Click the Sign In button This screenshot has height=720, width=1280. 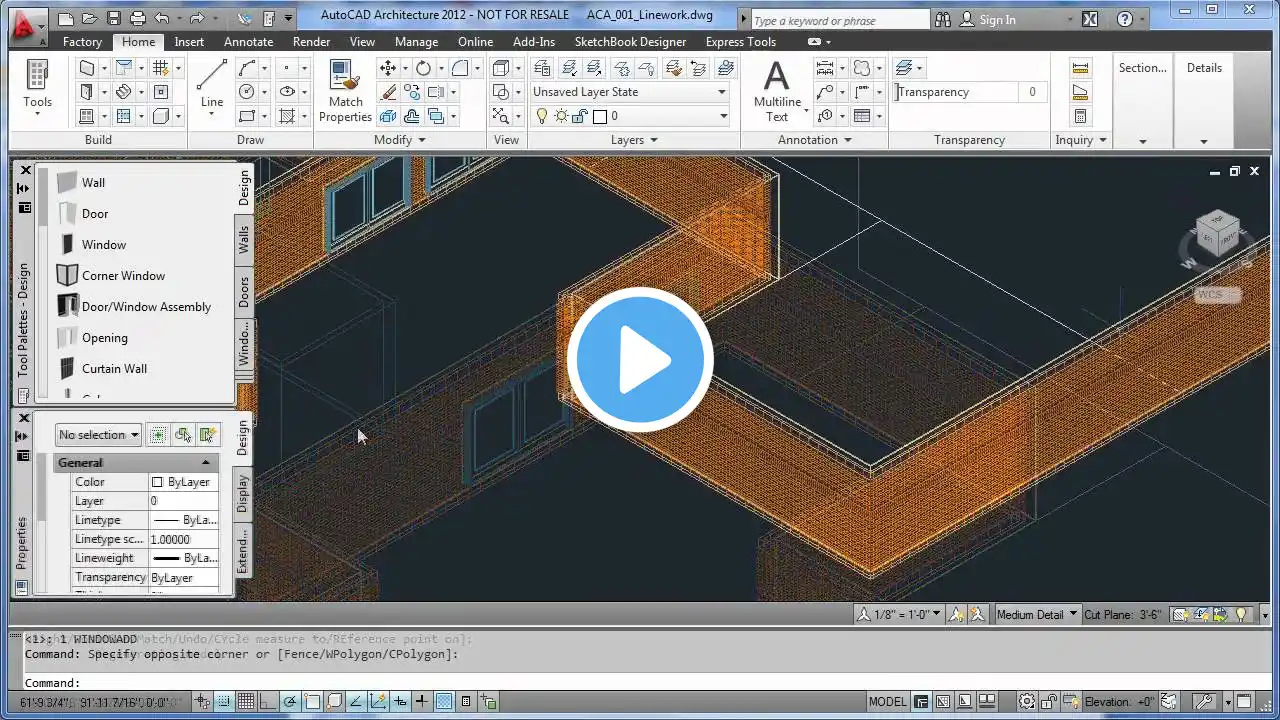[x=996, y=19]
